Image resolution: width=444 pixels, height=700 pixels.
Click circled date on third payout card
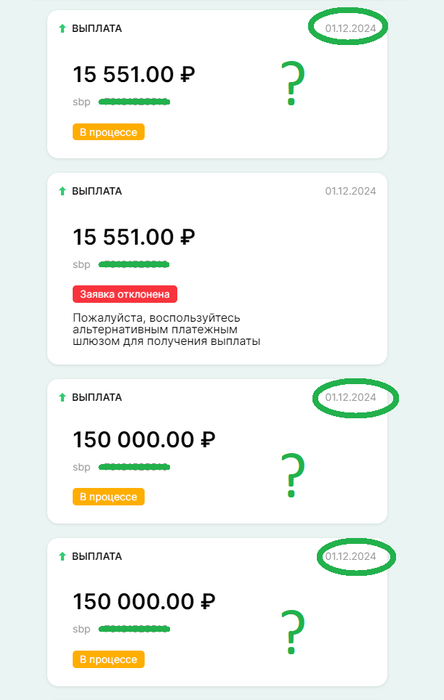[x=350, y=397]
